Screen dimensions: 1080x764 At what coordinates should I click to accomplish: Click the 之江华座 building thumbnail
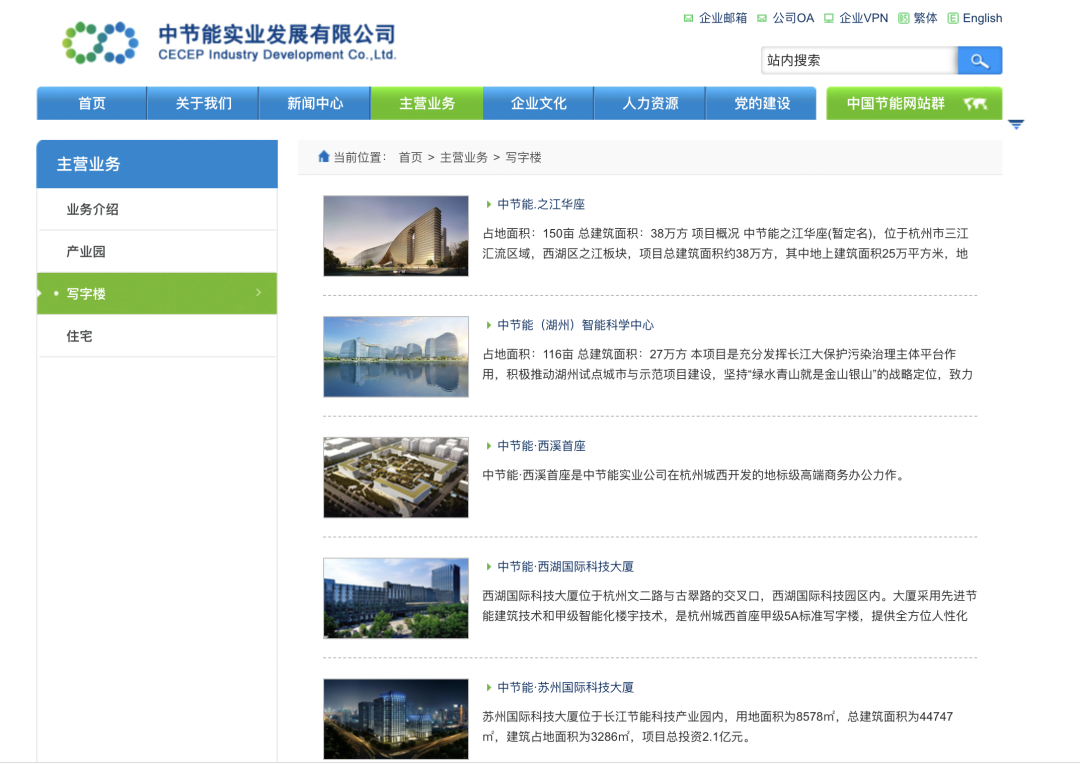point(396,236)
